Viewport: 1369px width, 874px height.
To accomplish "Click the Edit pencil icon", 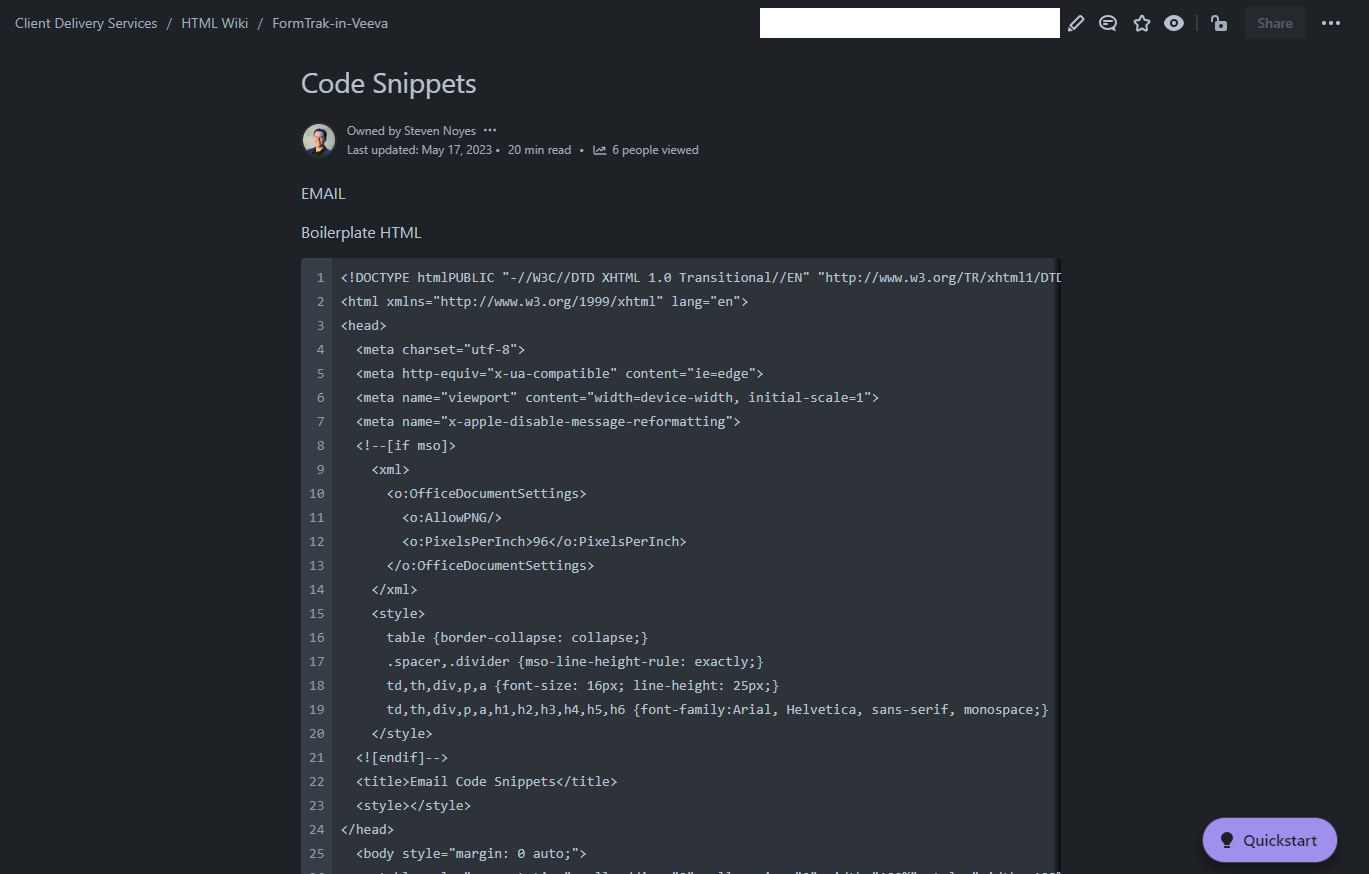I will pos(1076,23).
